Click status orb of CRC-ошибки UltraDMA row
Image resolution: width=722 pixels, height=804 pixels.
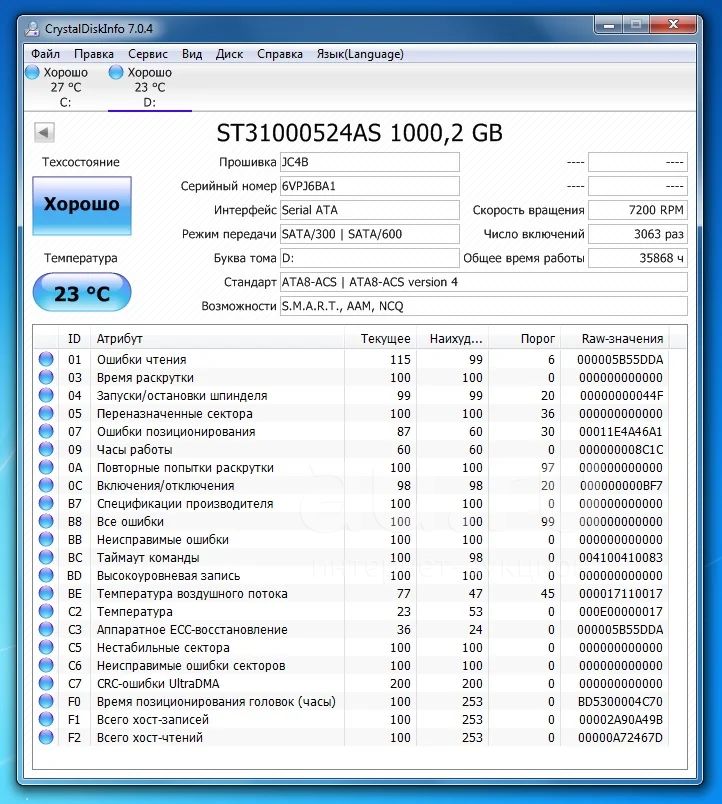pos(46,682)
